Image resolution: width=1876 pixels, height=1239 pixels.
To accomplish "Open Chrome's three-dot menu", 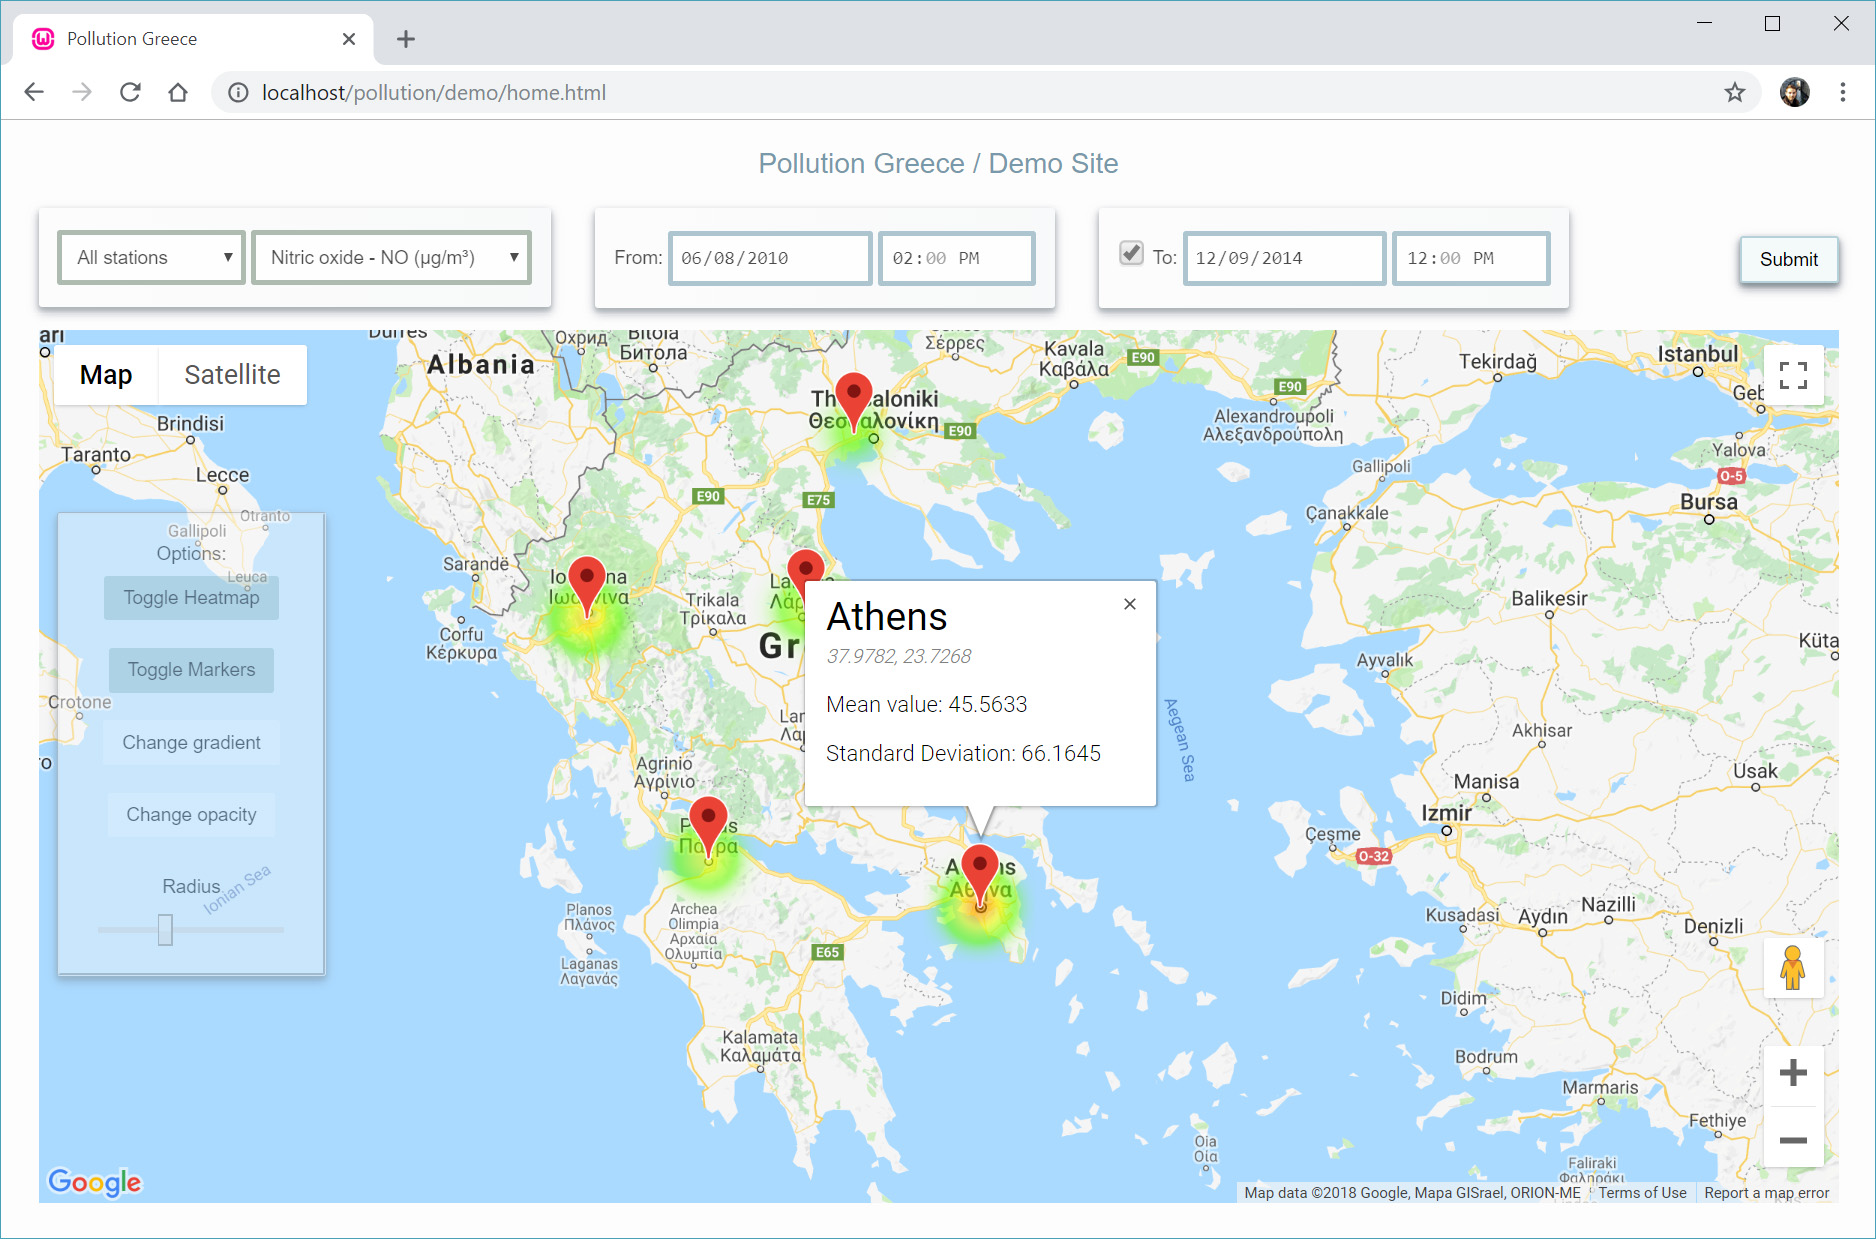I will pos(1843,92).
